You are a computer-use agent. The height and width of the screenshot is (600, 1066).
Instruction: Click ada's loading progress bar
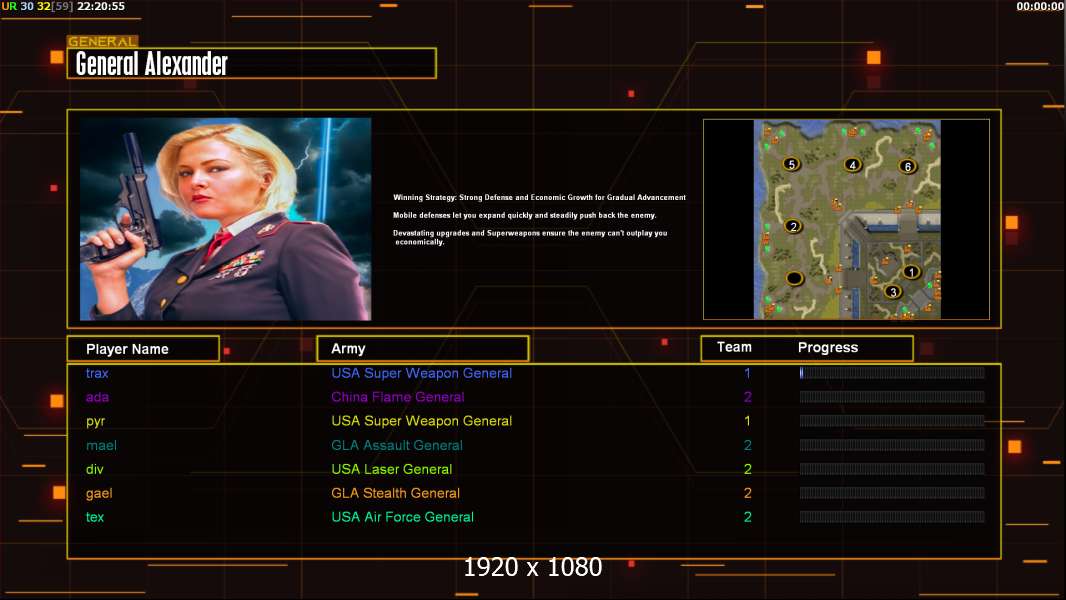tap(892, 397)
